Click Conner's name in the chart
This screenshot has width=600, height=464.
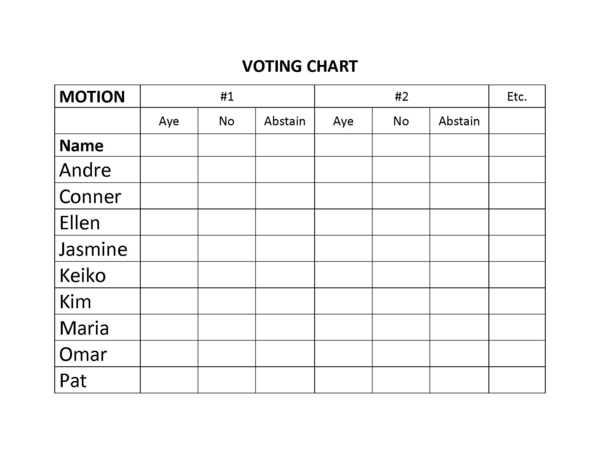(90, 196)
